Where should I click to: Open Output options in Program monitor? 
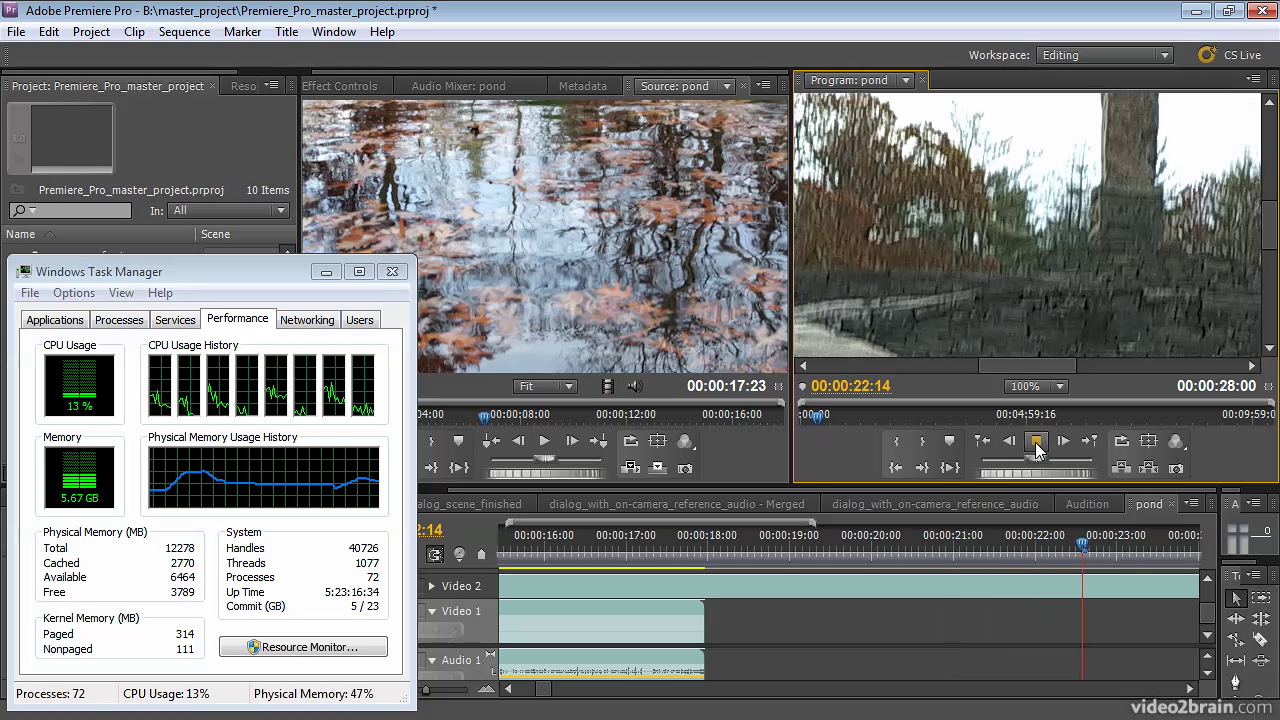[x=1177, y=441]
